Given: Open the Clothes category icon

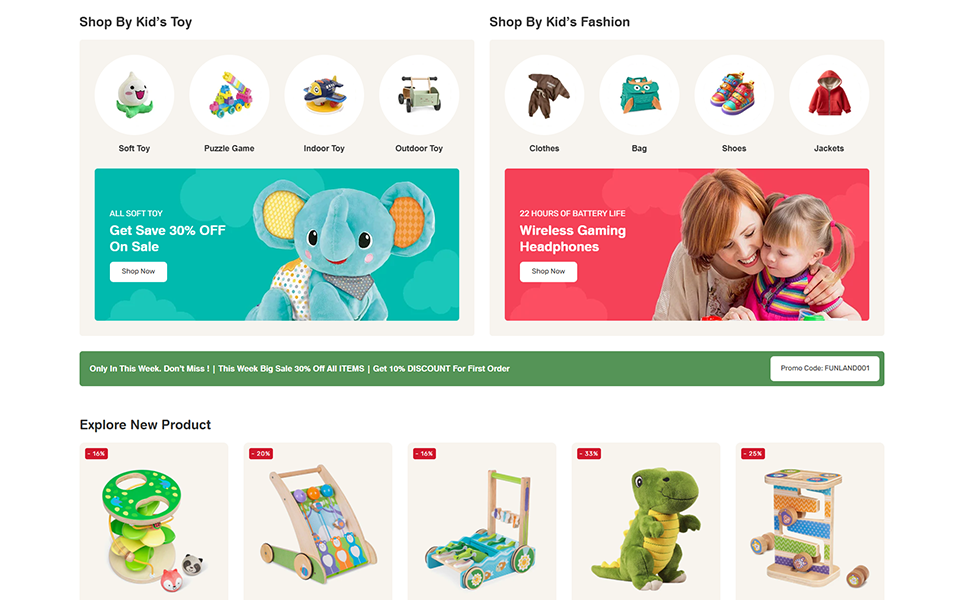Looking at the screenshot, I should [544, 95].
